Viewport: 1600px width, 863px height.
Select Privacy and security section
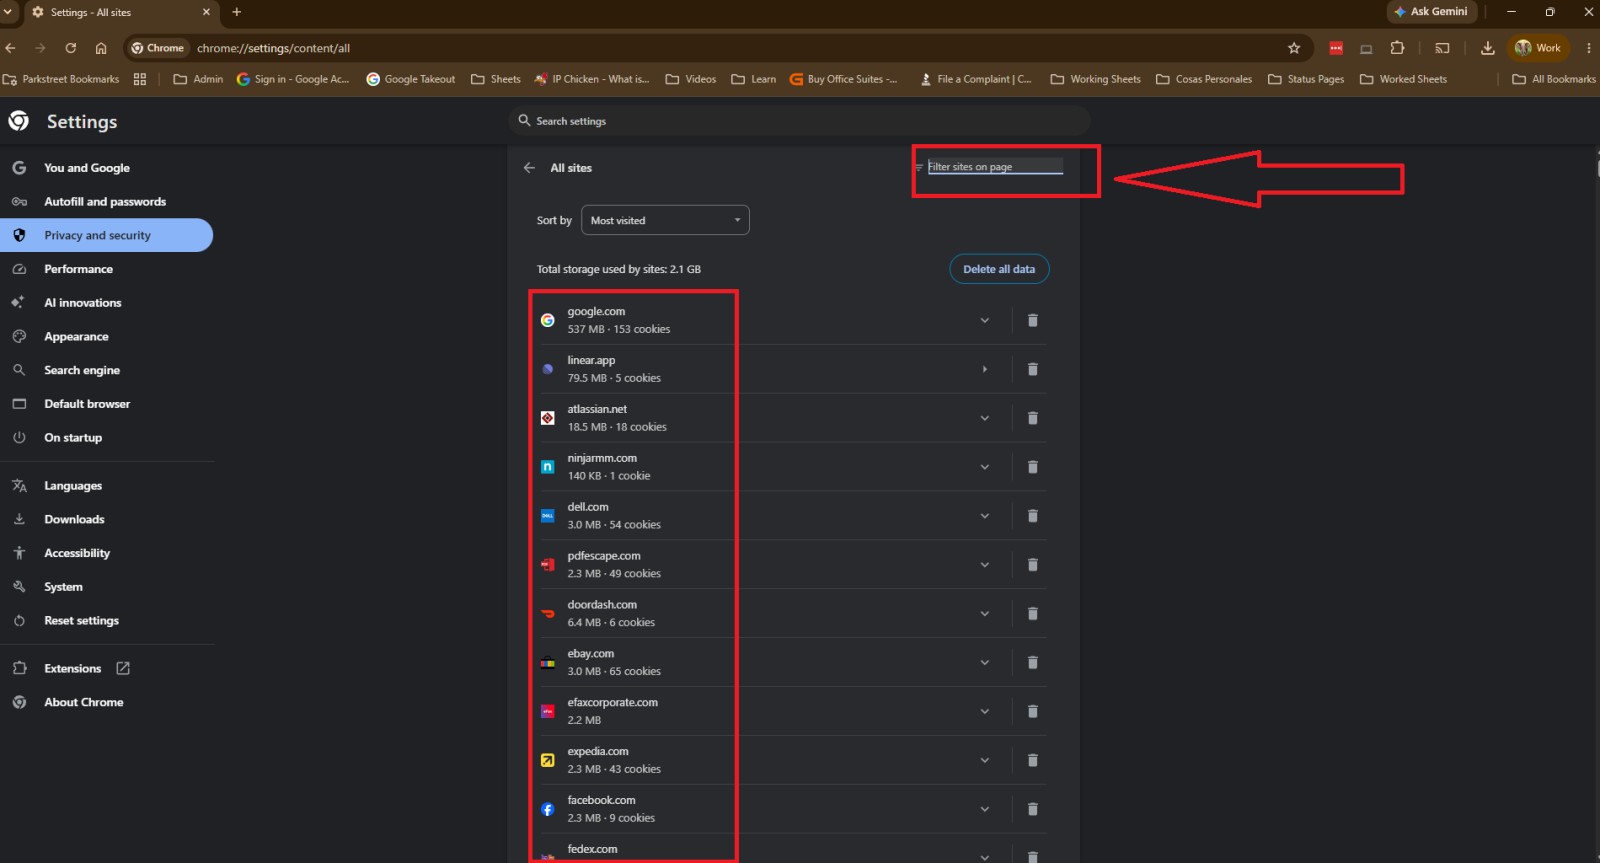coord(106,235)
